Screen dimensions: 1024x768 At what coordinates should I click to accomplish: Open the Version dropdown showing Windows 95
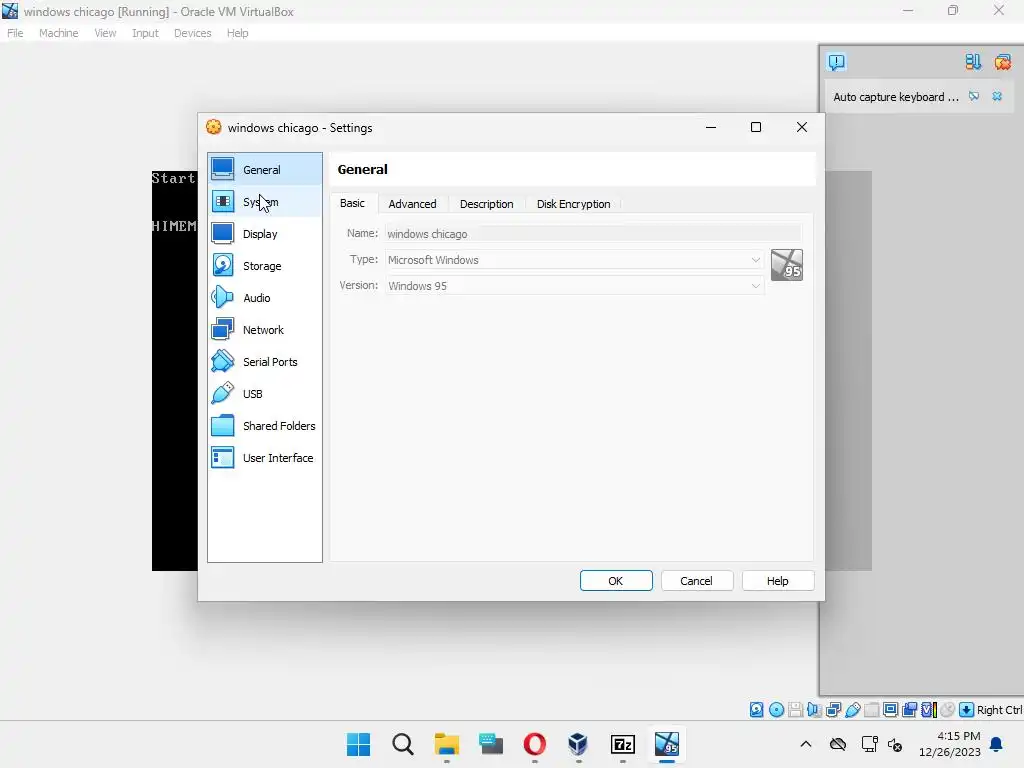point(574,286)
